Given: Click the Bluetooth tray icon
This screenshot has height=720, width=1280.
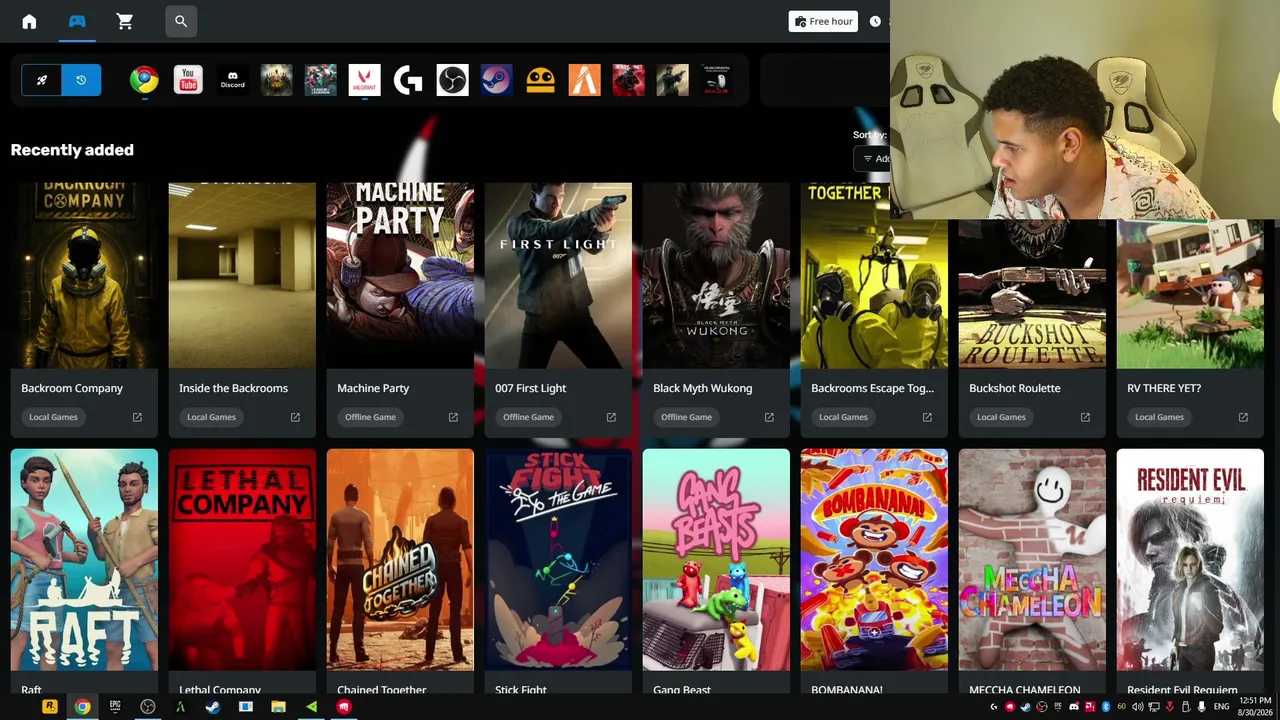Looking at the screenshot, I should [1106, 707].
